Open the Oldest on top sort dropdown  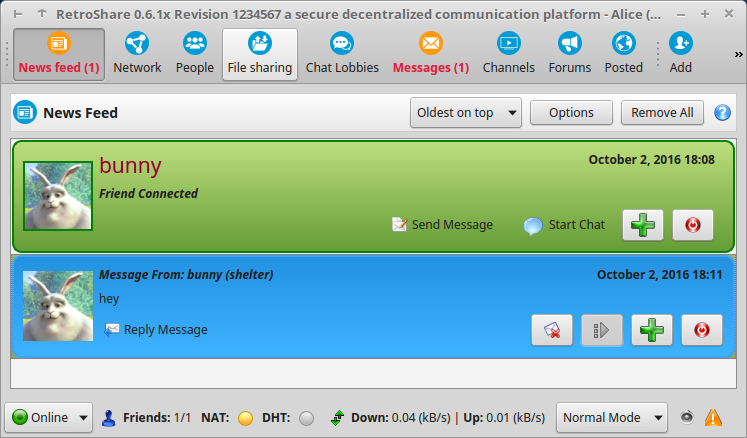coord(465,113)
